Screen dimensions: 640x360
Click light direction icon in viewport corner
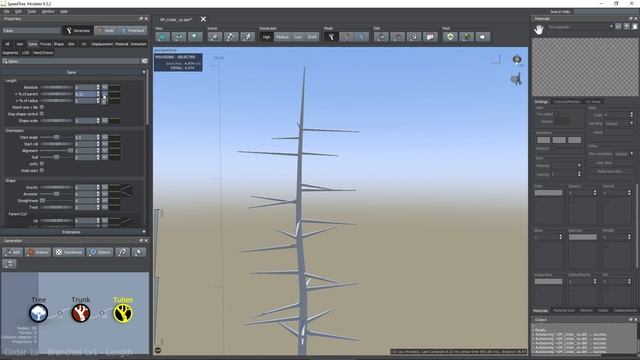point(517,60)
